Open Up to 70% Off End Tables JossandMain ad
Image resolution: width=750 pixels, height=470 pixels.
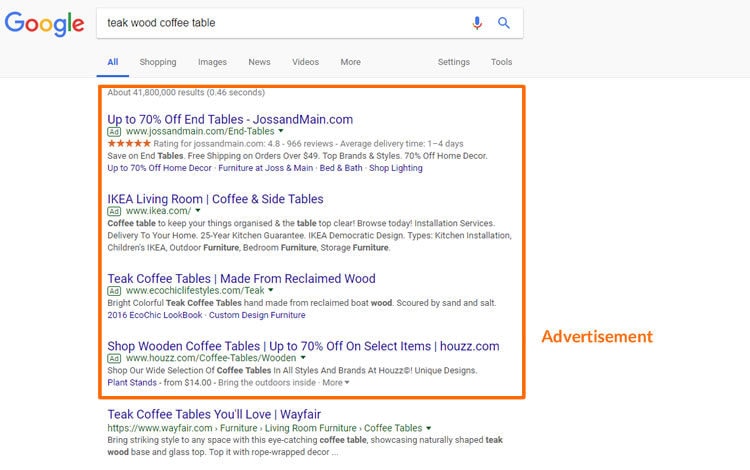point(230,119)
